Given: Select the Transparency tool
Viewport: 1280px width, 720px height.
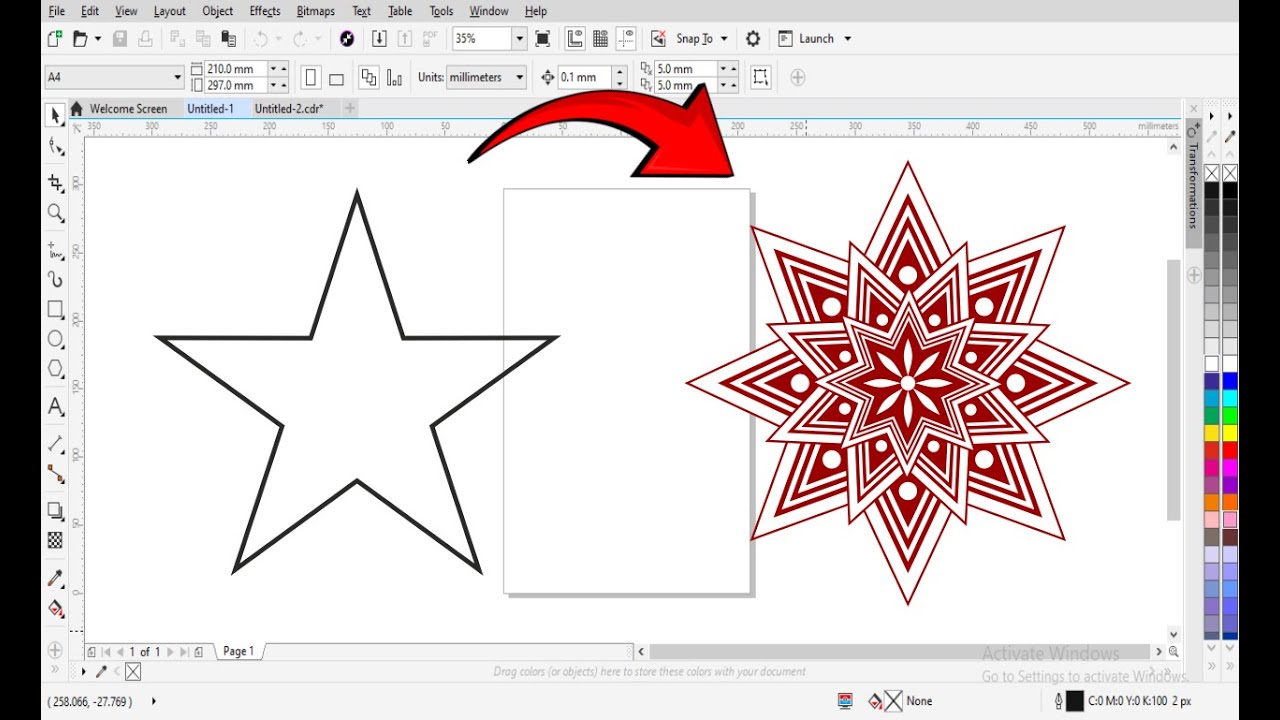Looking at the screenshot, I should click(x=56, y=540).
